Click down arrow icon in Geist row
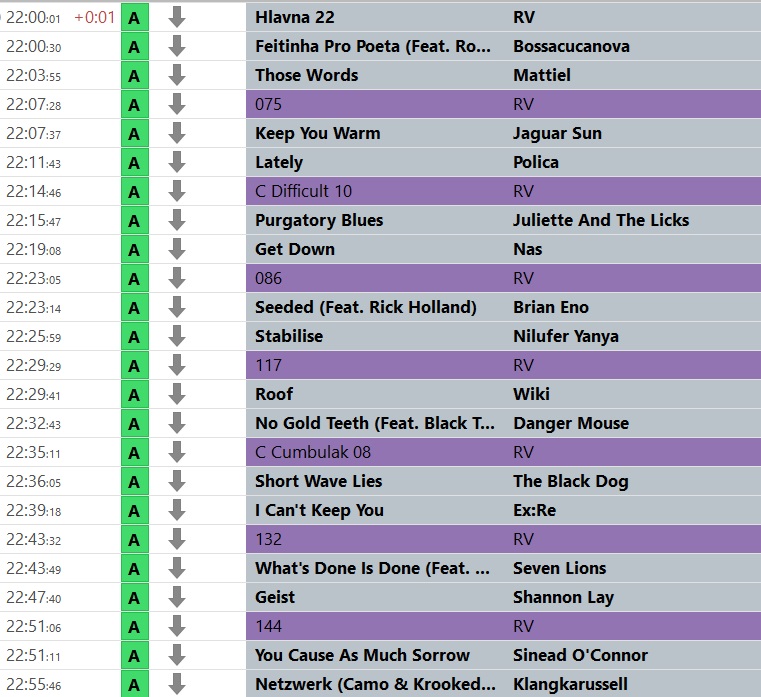This screenshot has height=697, width=761. 177,597
